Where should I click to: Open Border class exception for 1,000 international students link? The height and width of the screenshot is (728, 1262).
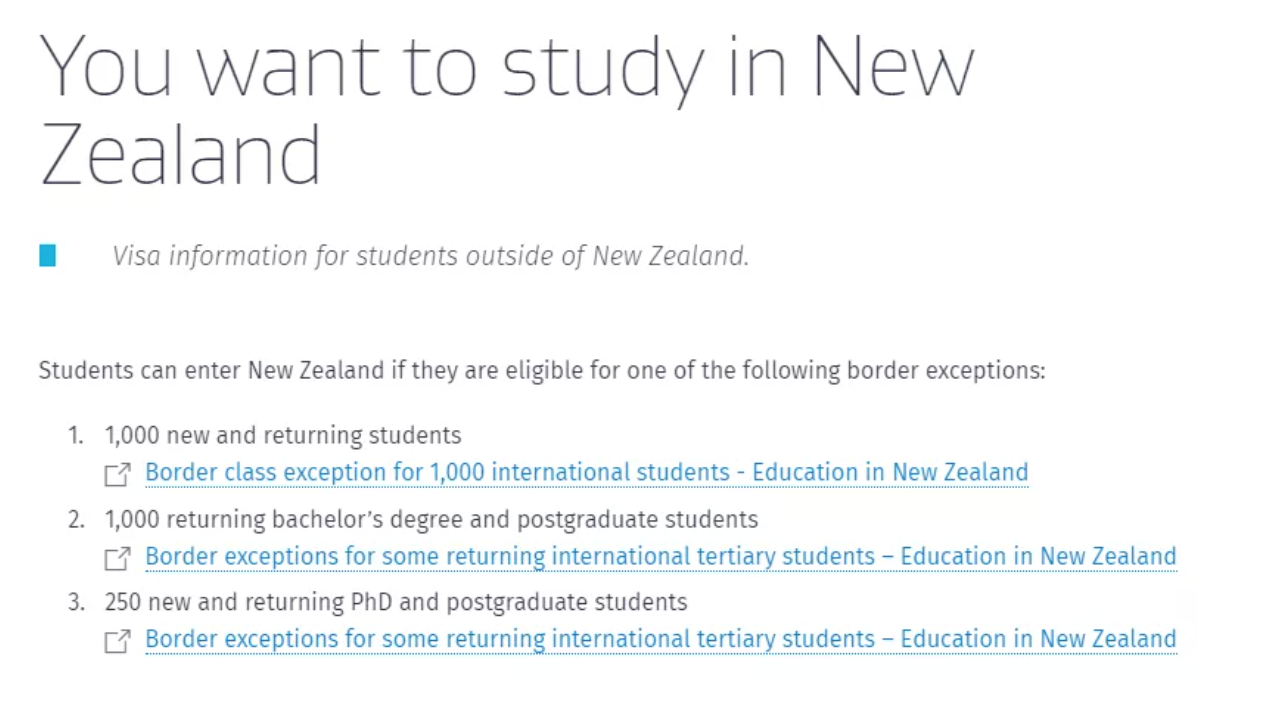click(x=586, y=472)
